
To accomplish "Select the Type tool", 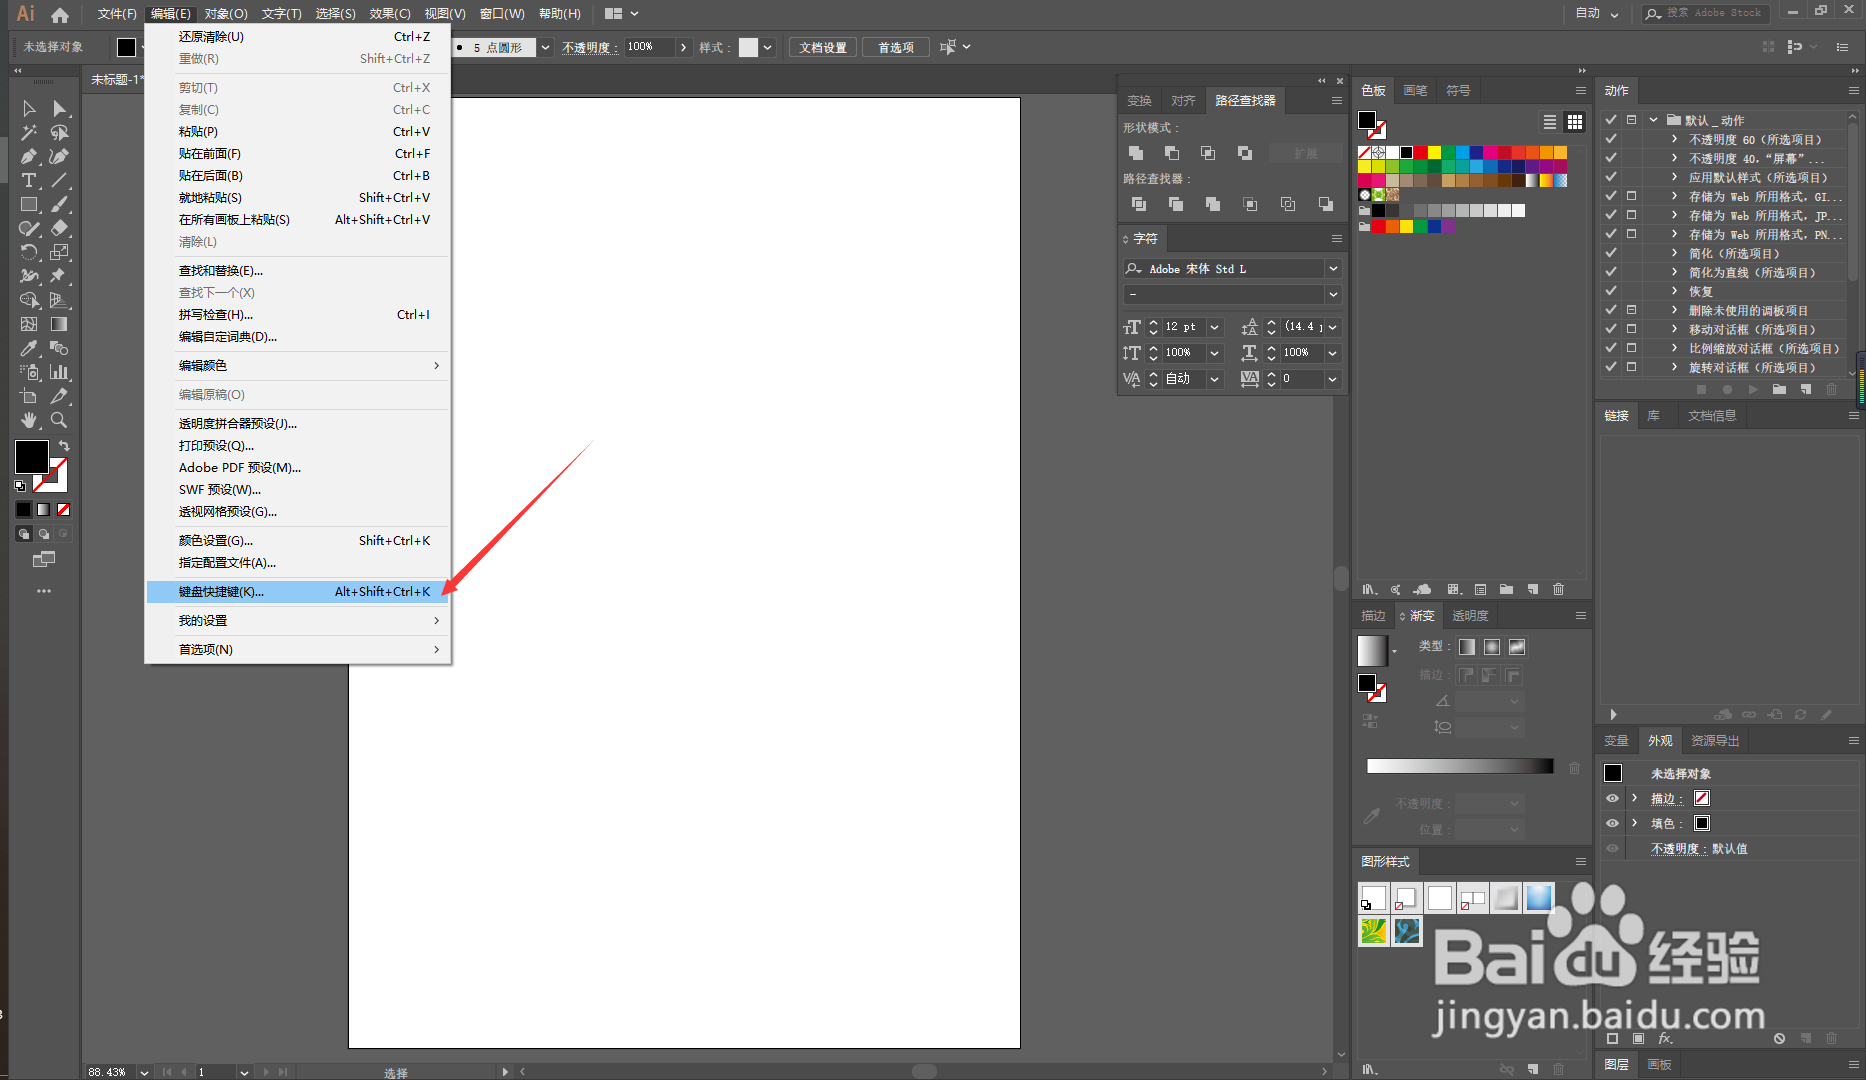I will (x=29, y=180).
